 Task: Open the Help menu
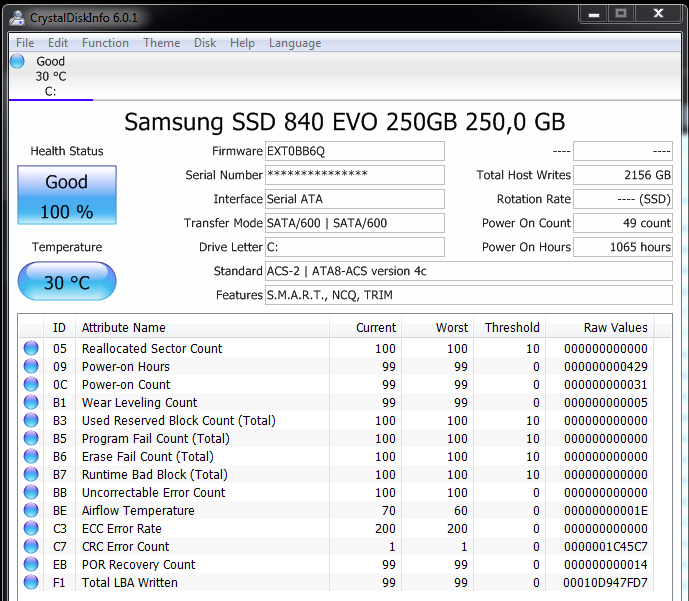pos(242,43)
